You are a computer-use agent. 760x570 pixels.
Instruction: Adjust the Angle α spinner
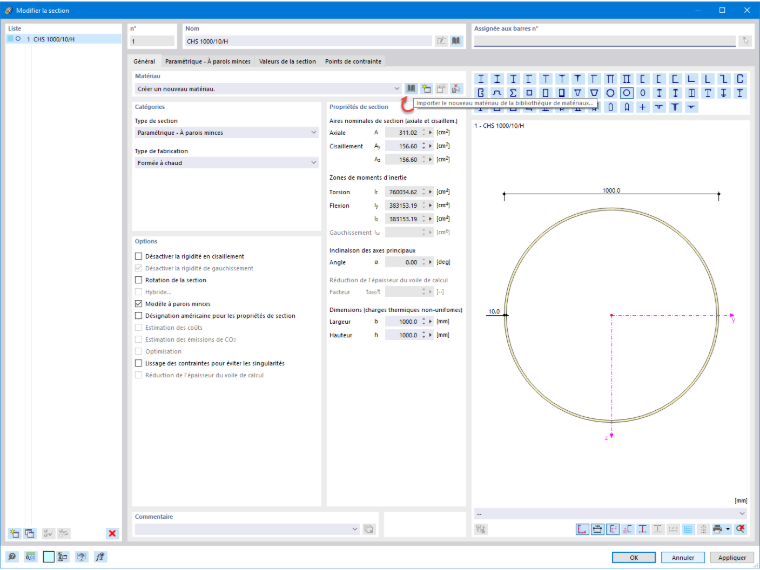424,262
